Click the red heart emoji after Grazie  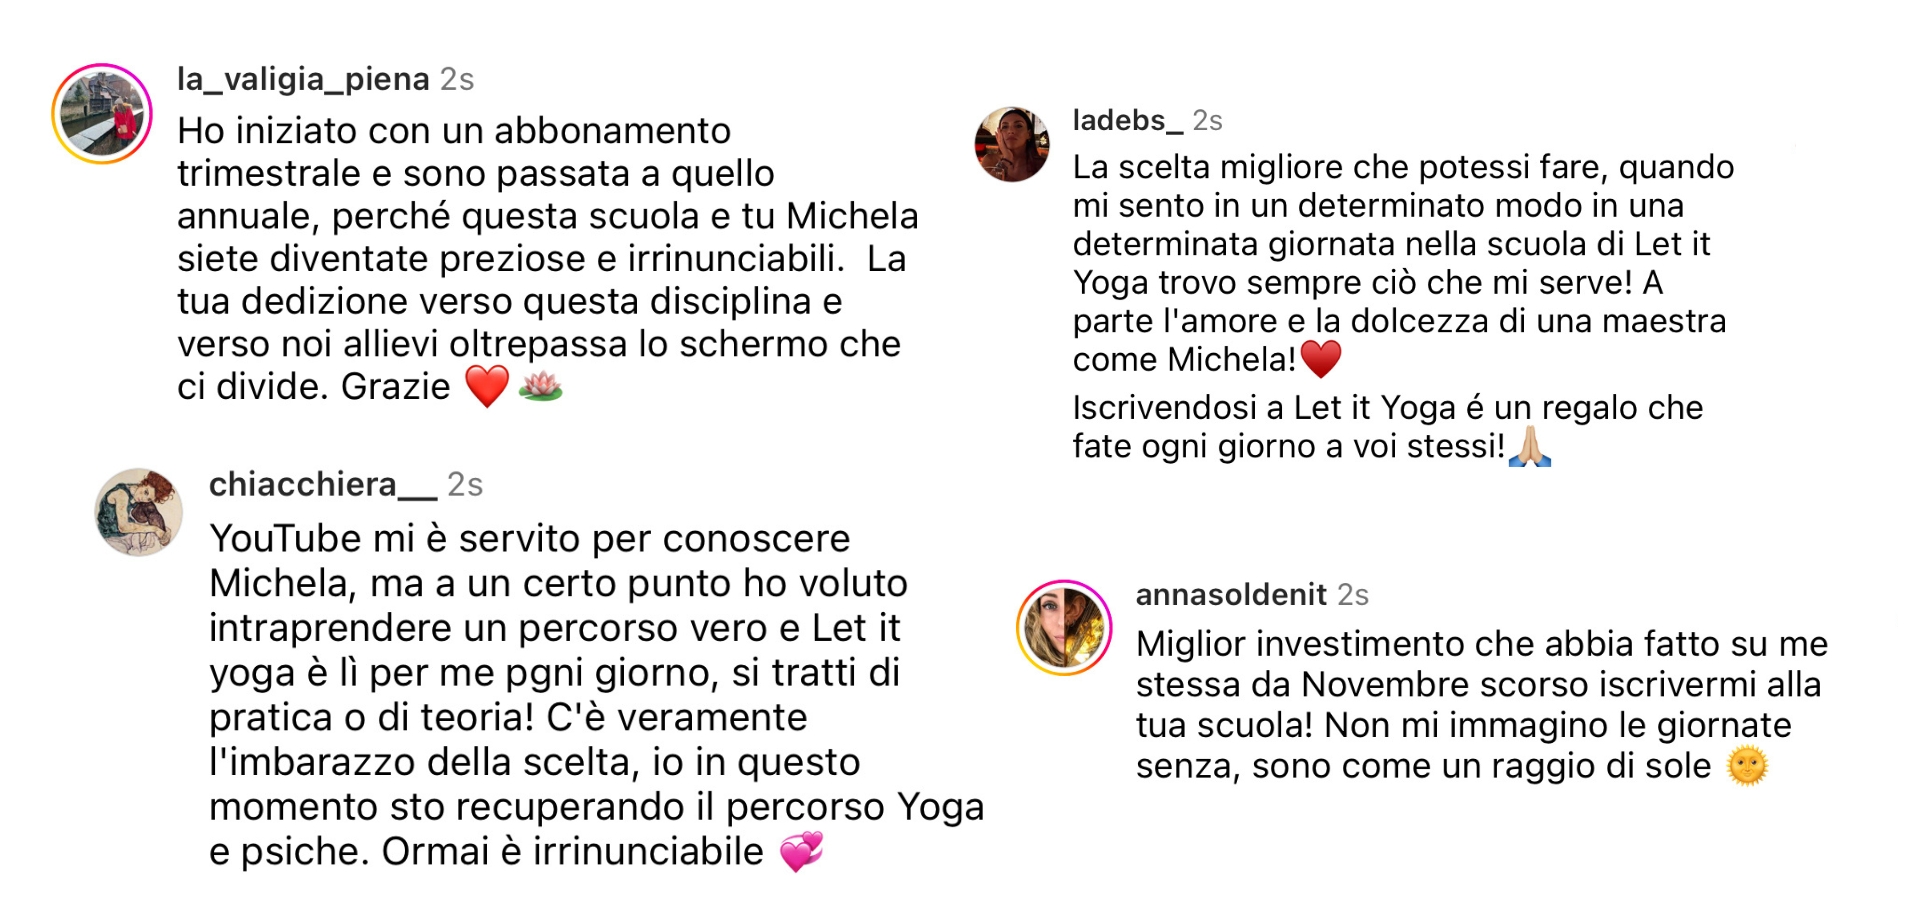(487, 387)
